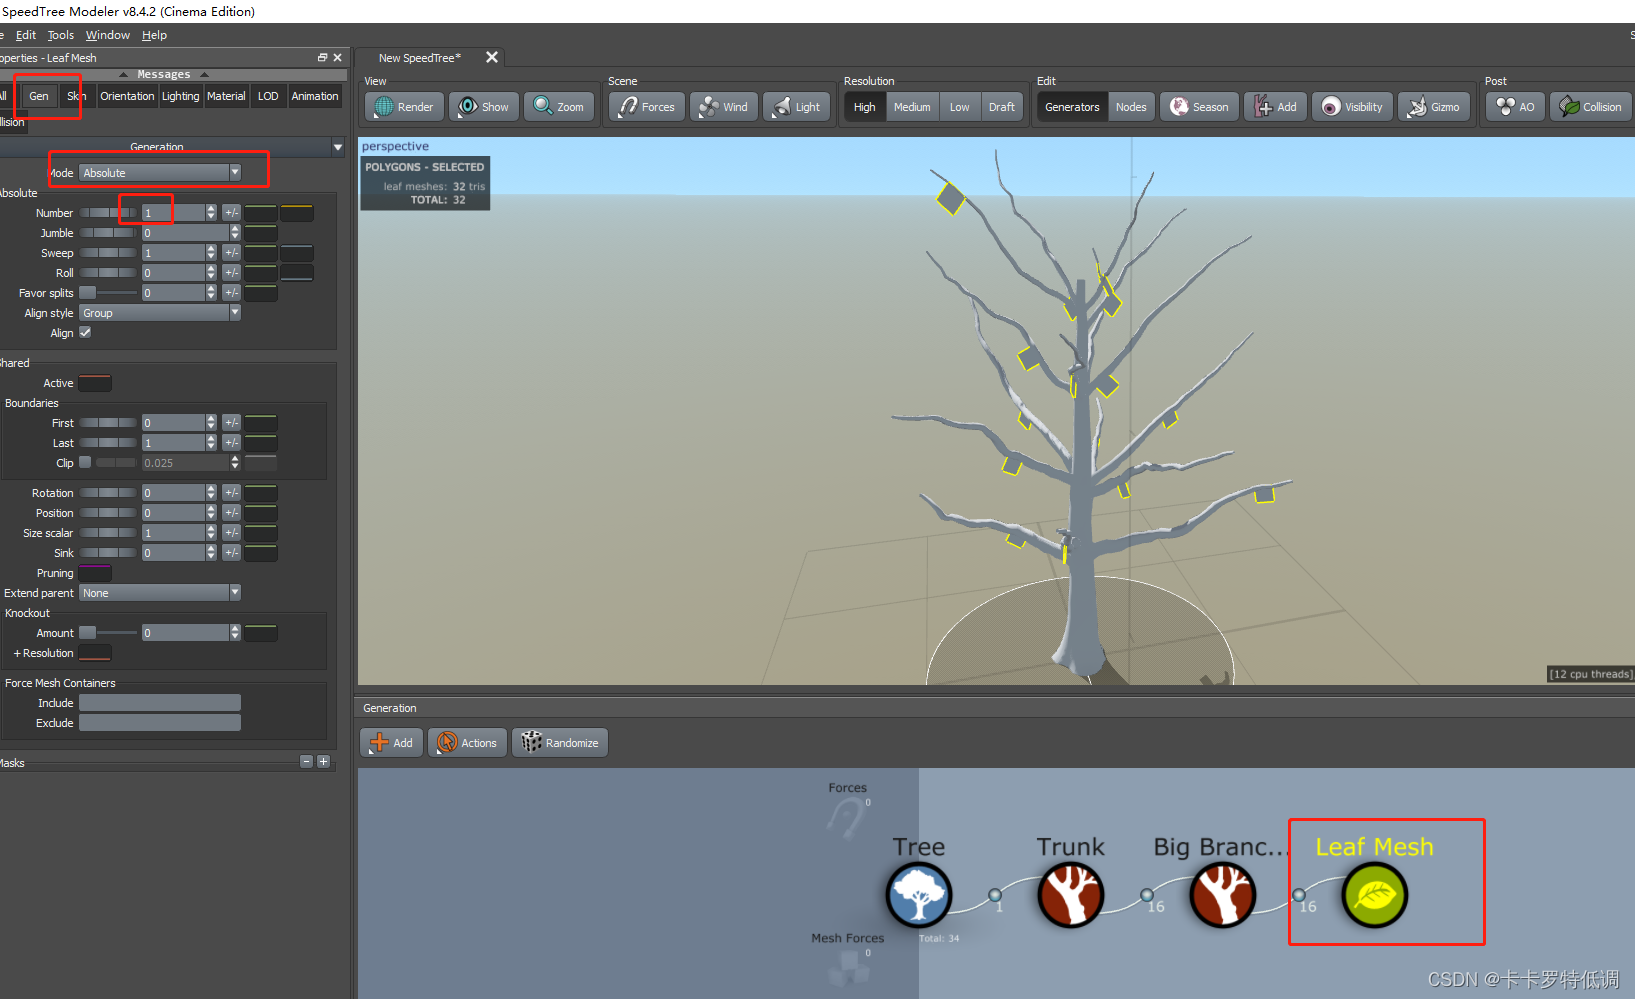Image resolution: width=1635 pixels, height=999 pixels.
Task: Open the Visibility tool
Action: (x=1352, y=107)
